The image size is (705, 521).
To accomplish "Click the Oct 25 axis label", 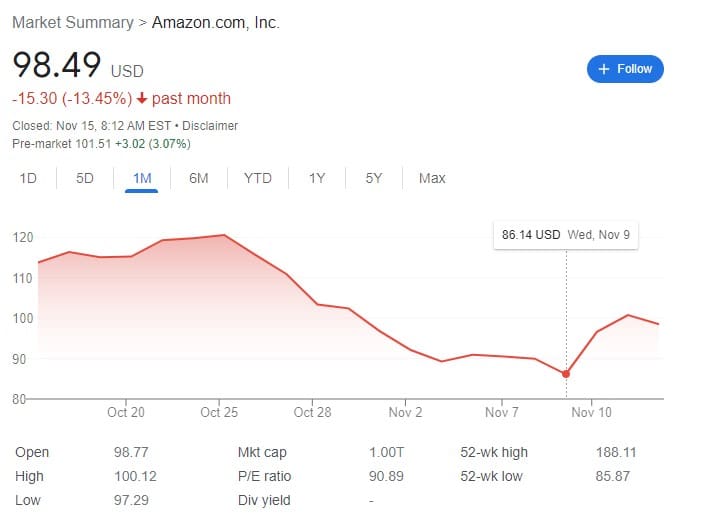I will 219,412.
